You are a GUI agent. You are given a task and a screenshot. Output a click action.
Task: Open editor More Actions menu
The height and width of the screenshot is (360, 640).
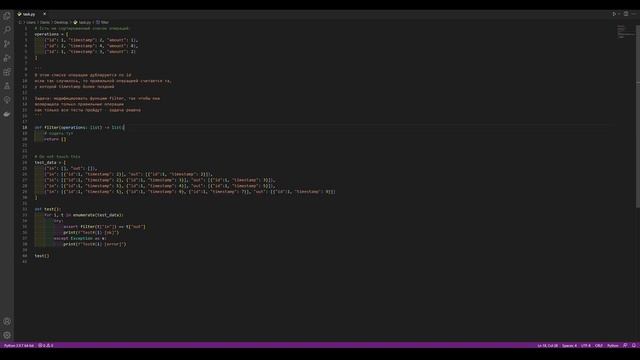click(x=633, y=14)
